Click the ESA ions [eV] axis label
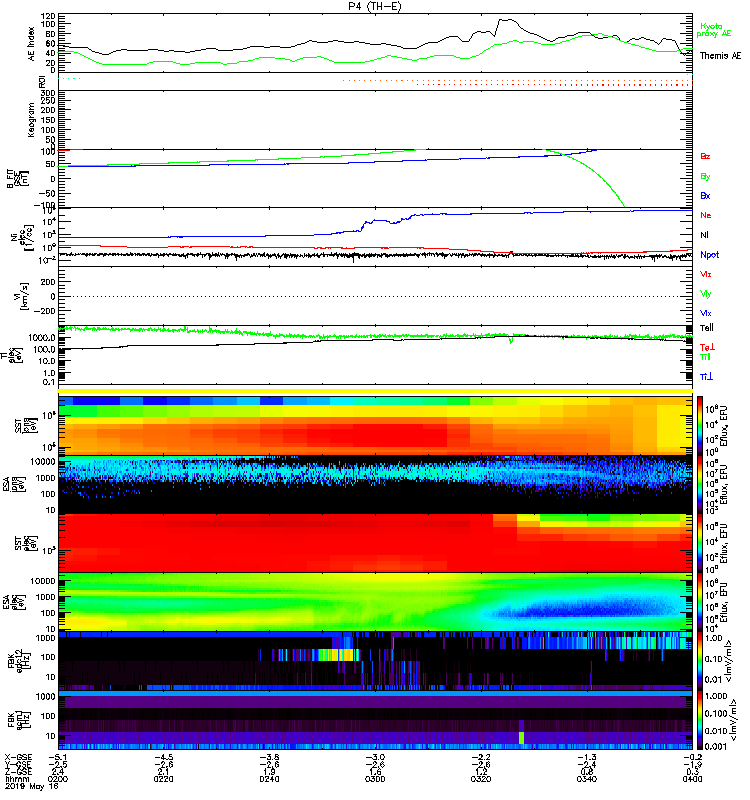Image resolution: width=750 pixels, height=800 pixels. 12,484
